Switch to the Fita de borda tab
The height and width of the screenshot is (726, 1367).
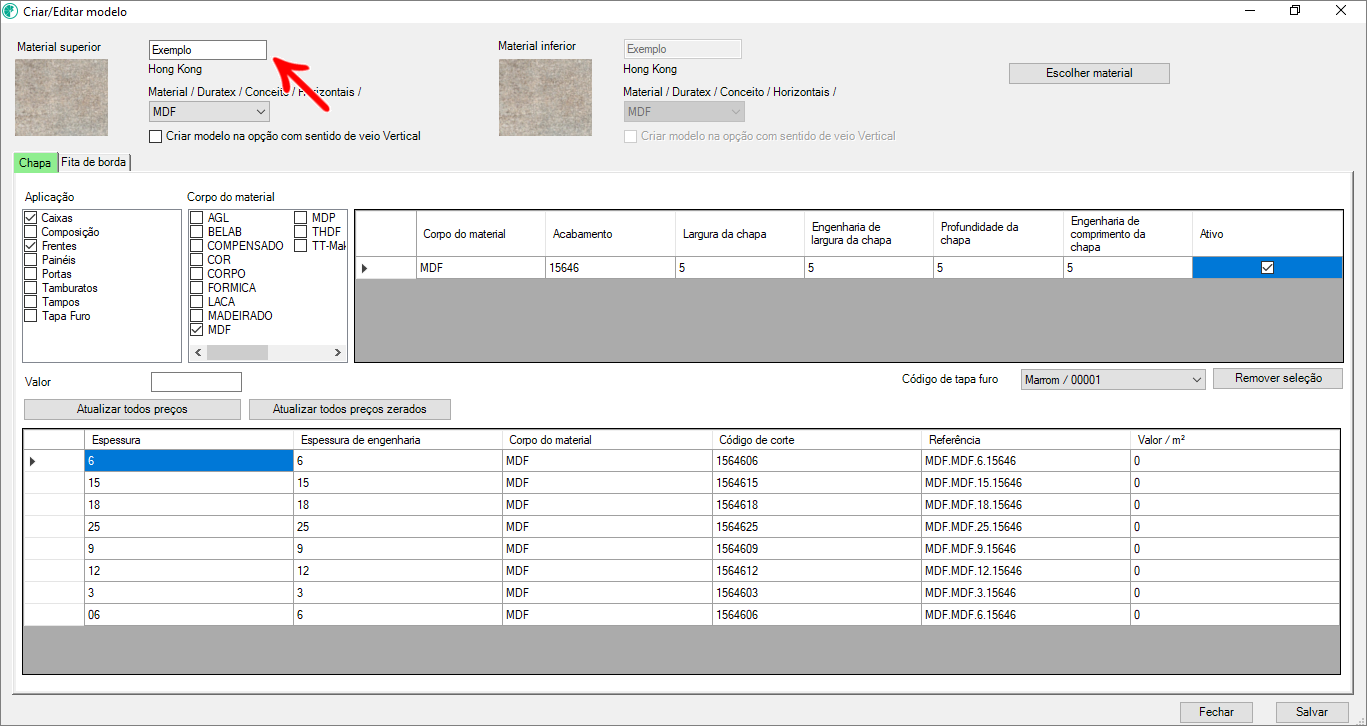94,162
